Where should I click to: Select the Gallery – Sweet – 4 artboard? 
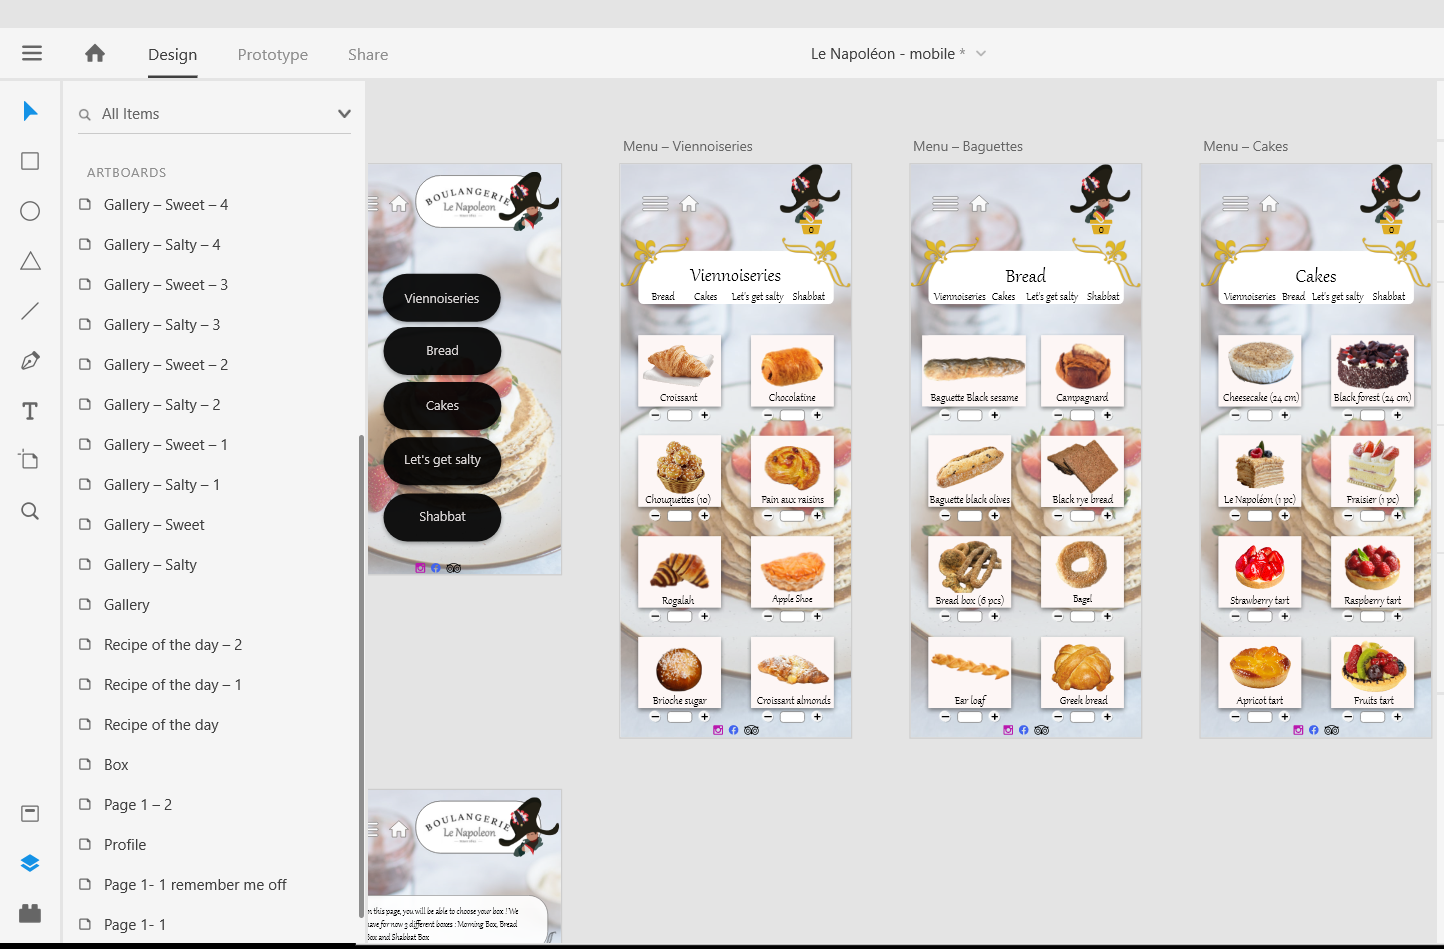(166, 204)
